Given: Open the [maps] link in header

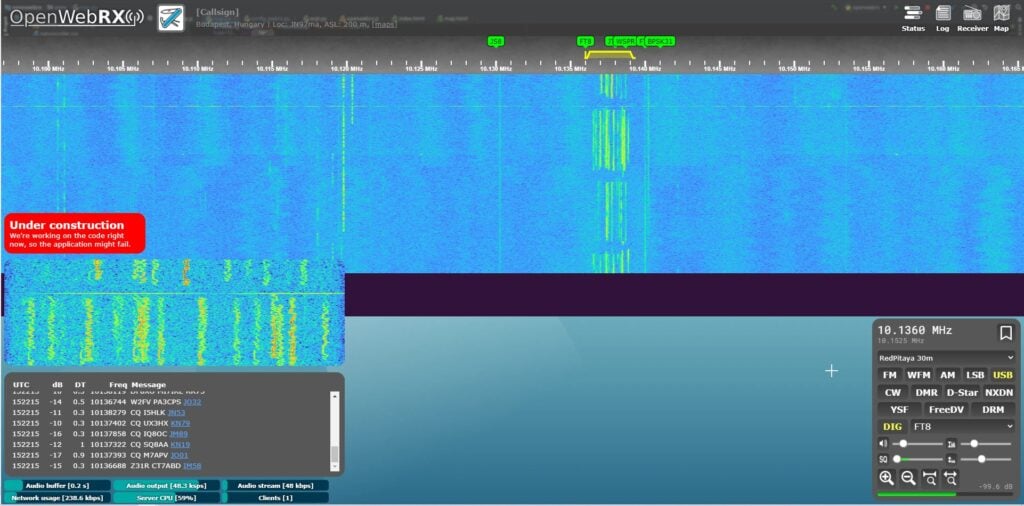Looking at the screenshot, I should click(x=384, y=24).
